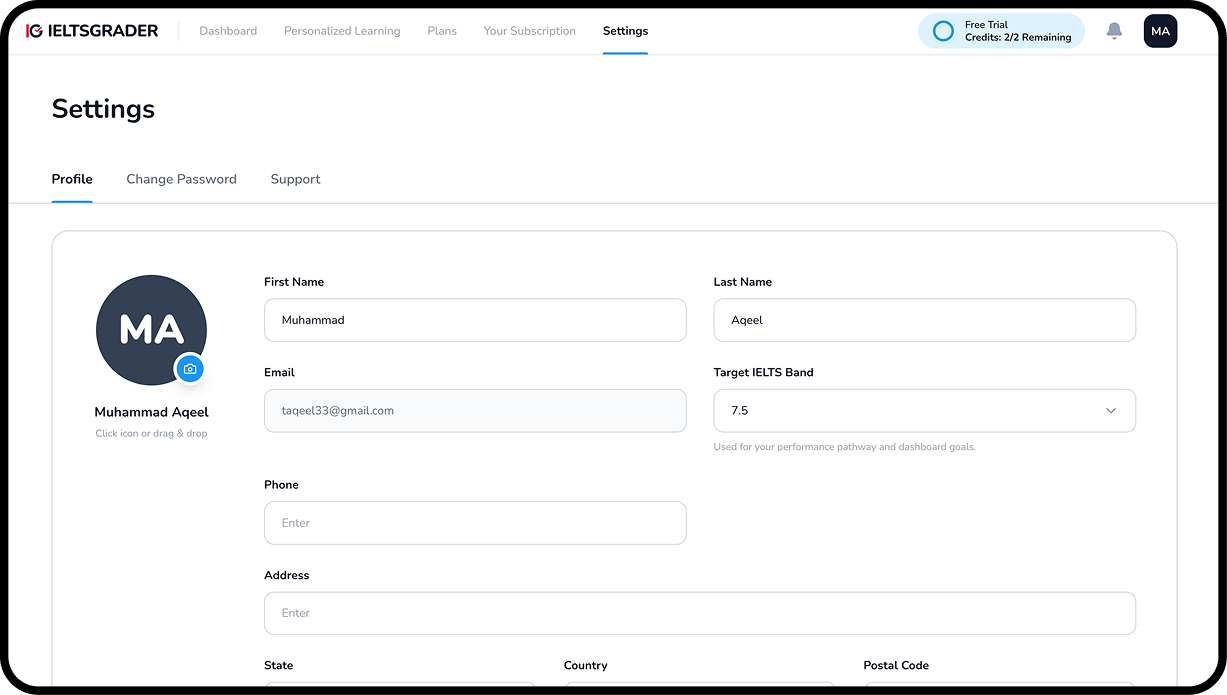Click the Free Trial circle indicator
Viewport: 1227px width, 695px height.
(x=943, y=31)
